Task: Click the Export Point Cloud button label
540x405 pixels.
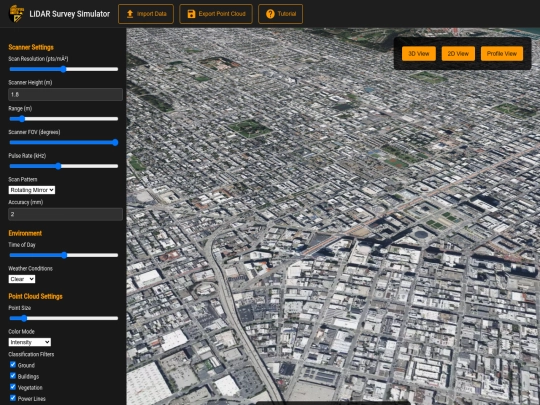Action: point(222,14)
